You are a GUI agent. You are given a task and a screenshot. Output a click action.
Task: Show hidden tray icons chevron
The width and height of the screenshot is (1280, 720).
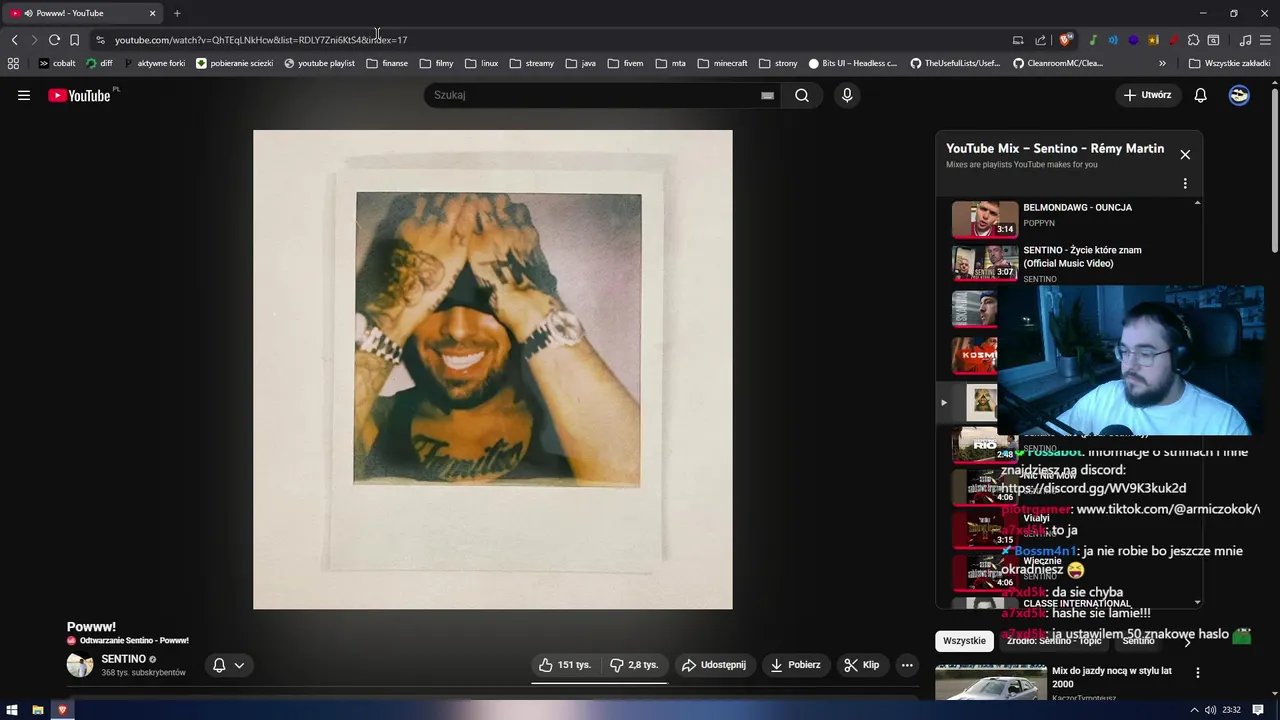pos(1196,710)
